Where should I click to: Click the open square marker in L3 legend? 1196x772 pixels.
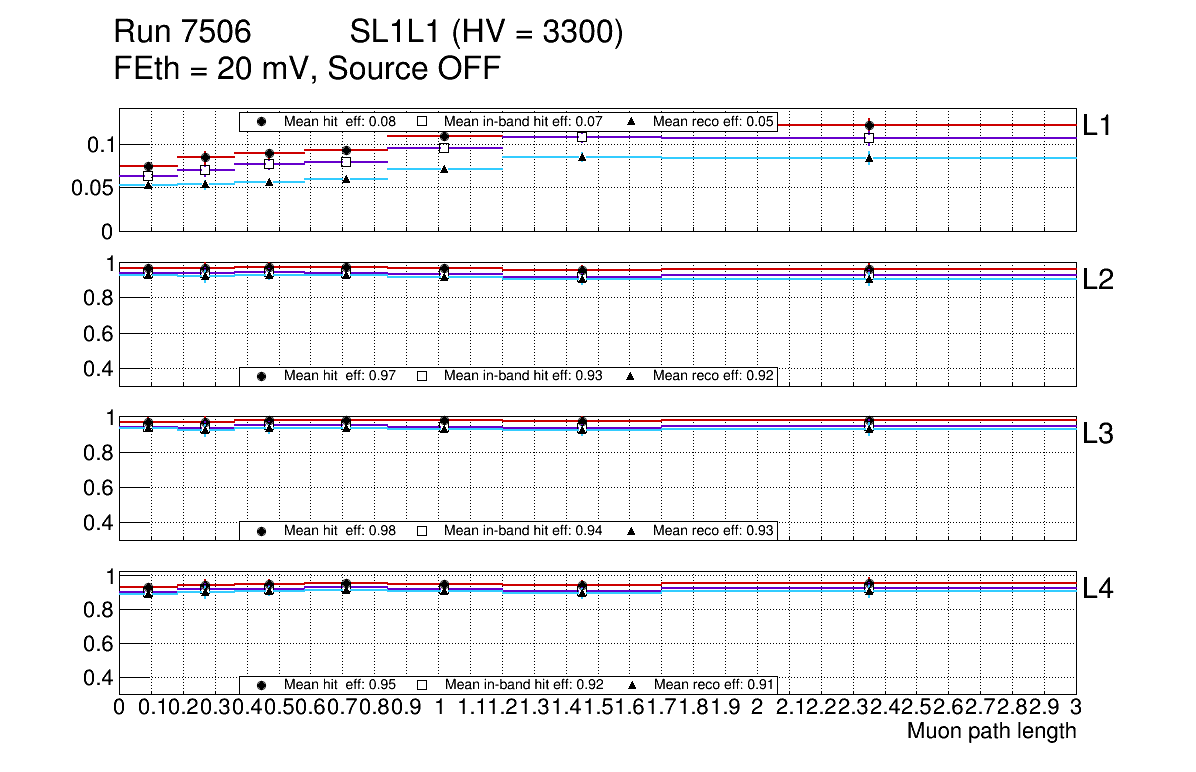422,530
